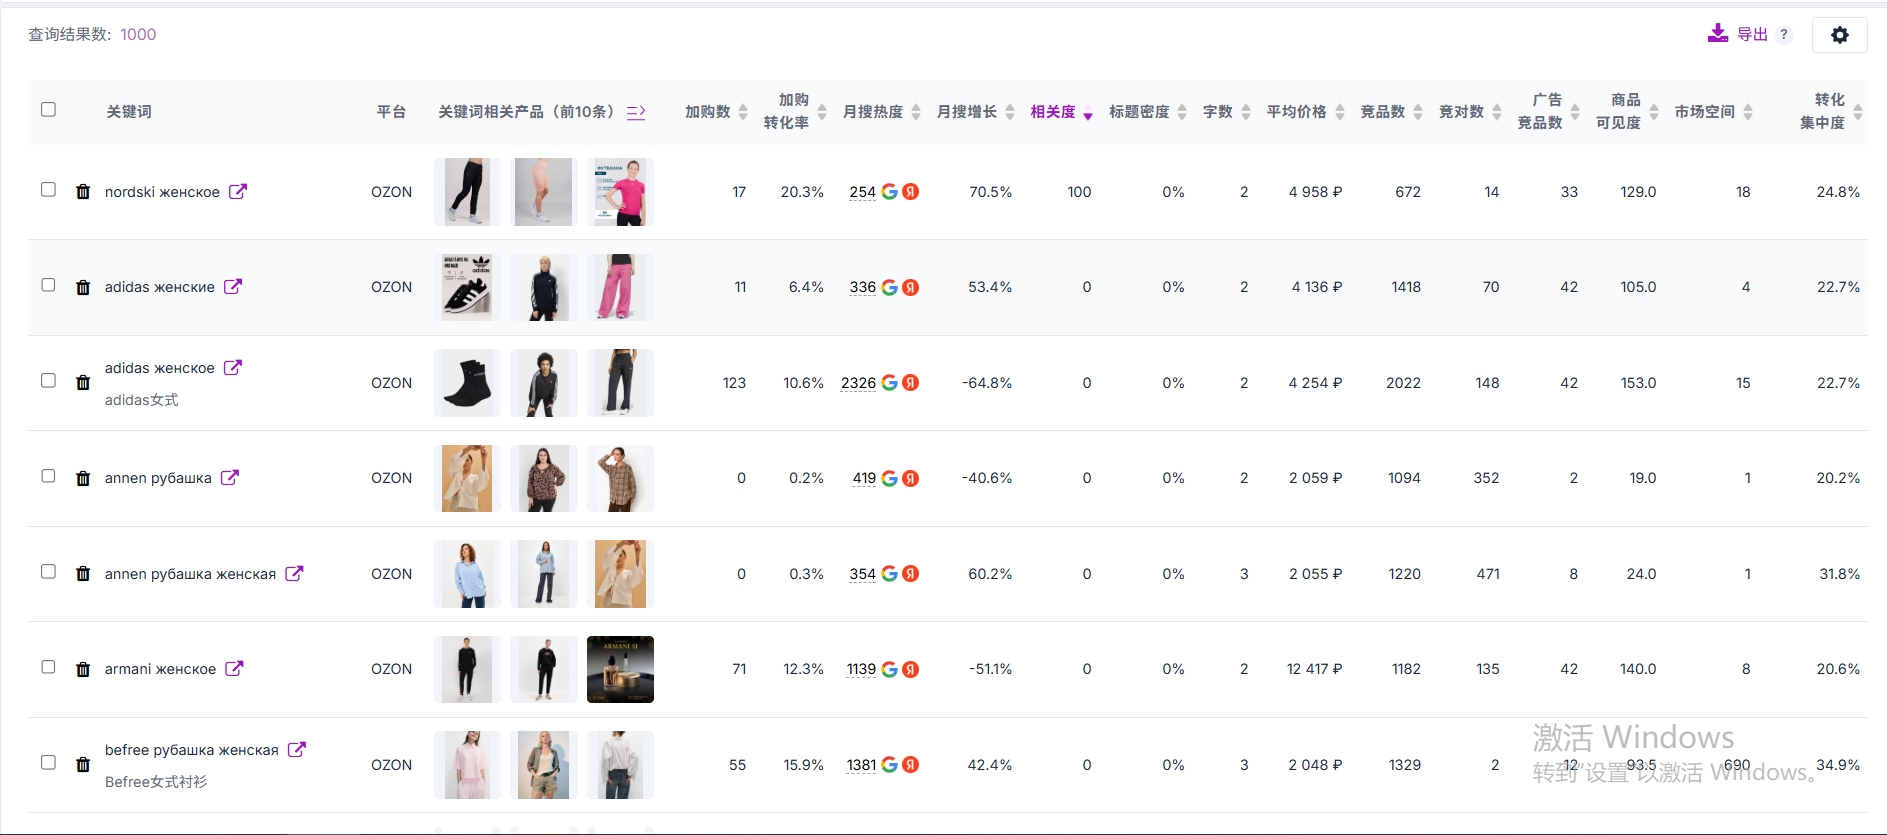Viewport: 1887px width, 835px height.
Task: Delete the befree рубашка женская row
Action: pyautogui.click(x=83, y=765)
